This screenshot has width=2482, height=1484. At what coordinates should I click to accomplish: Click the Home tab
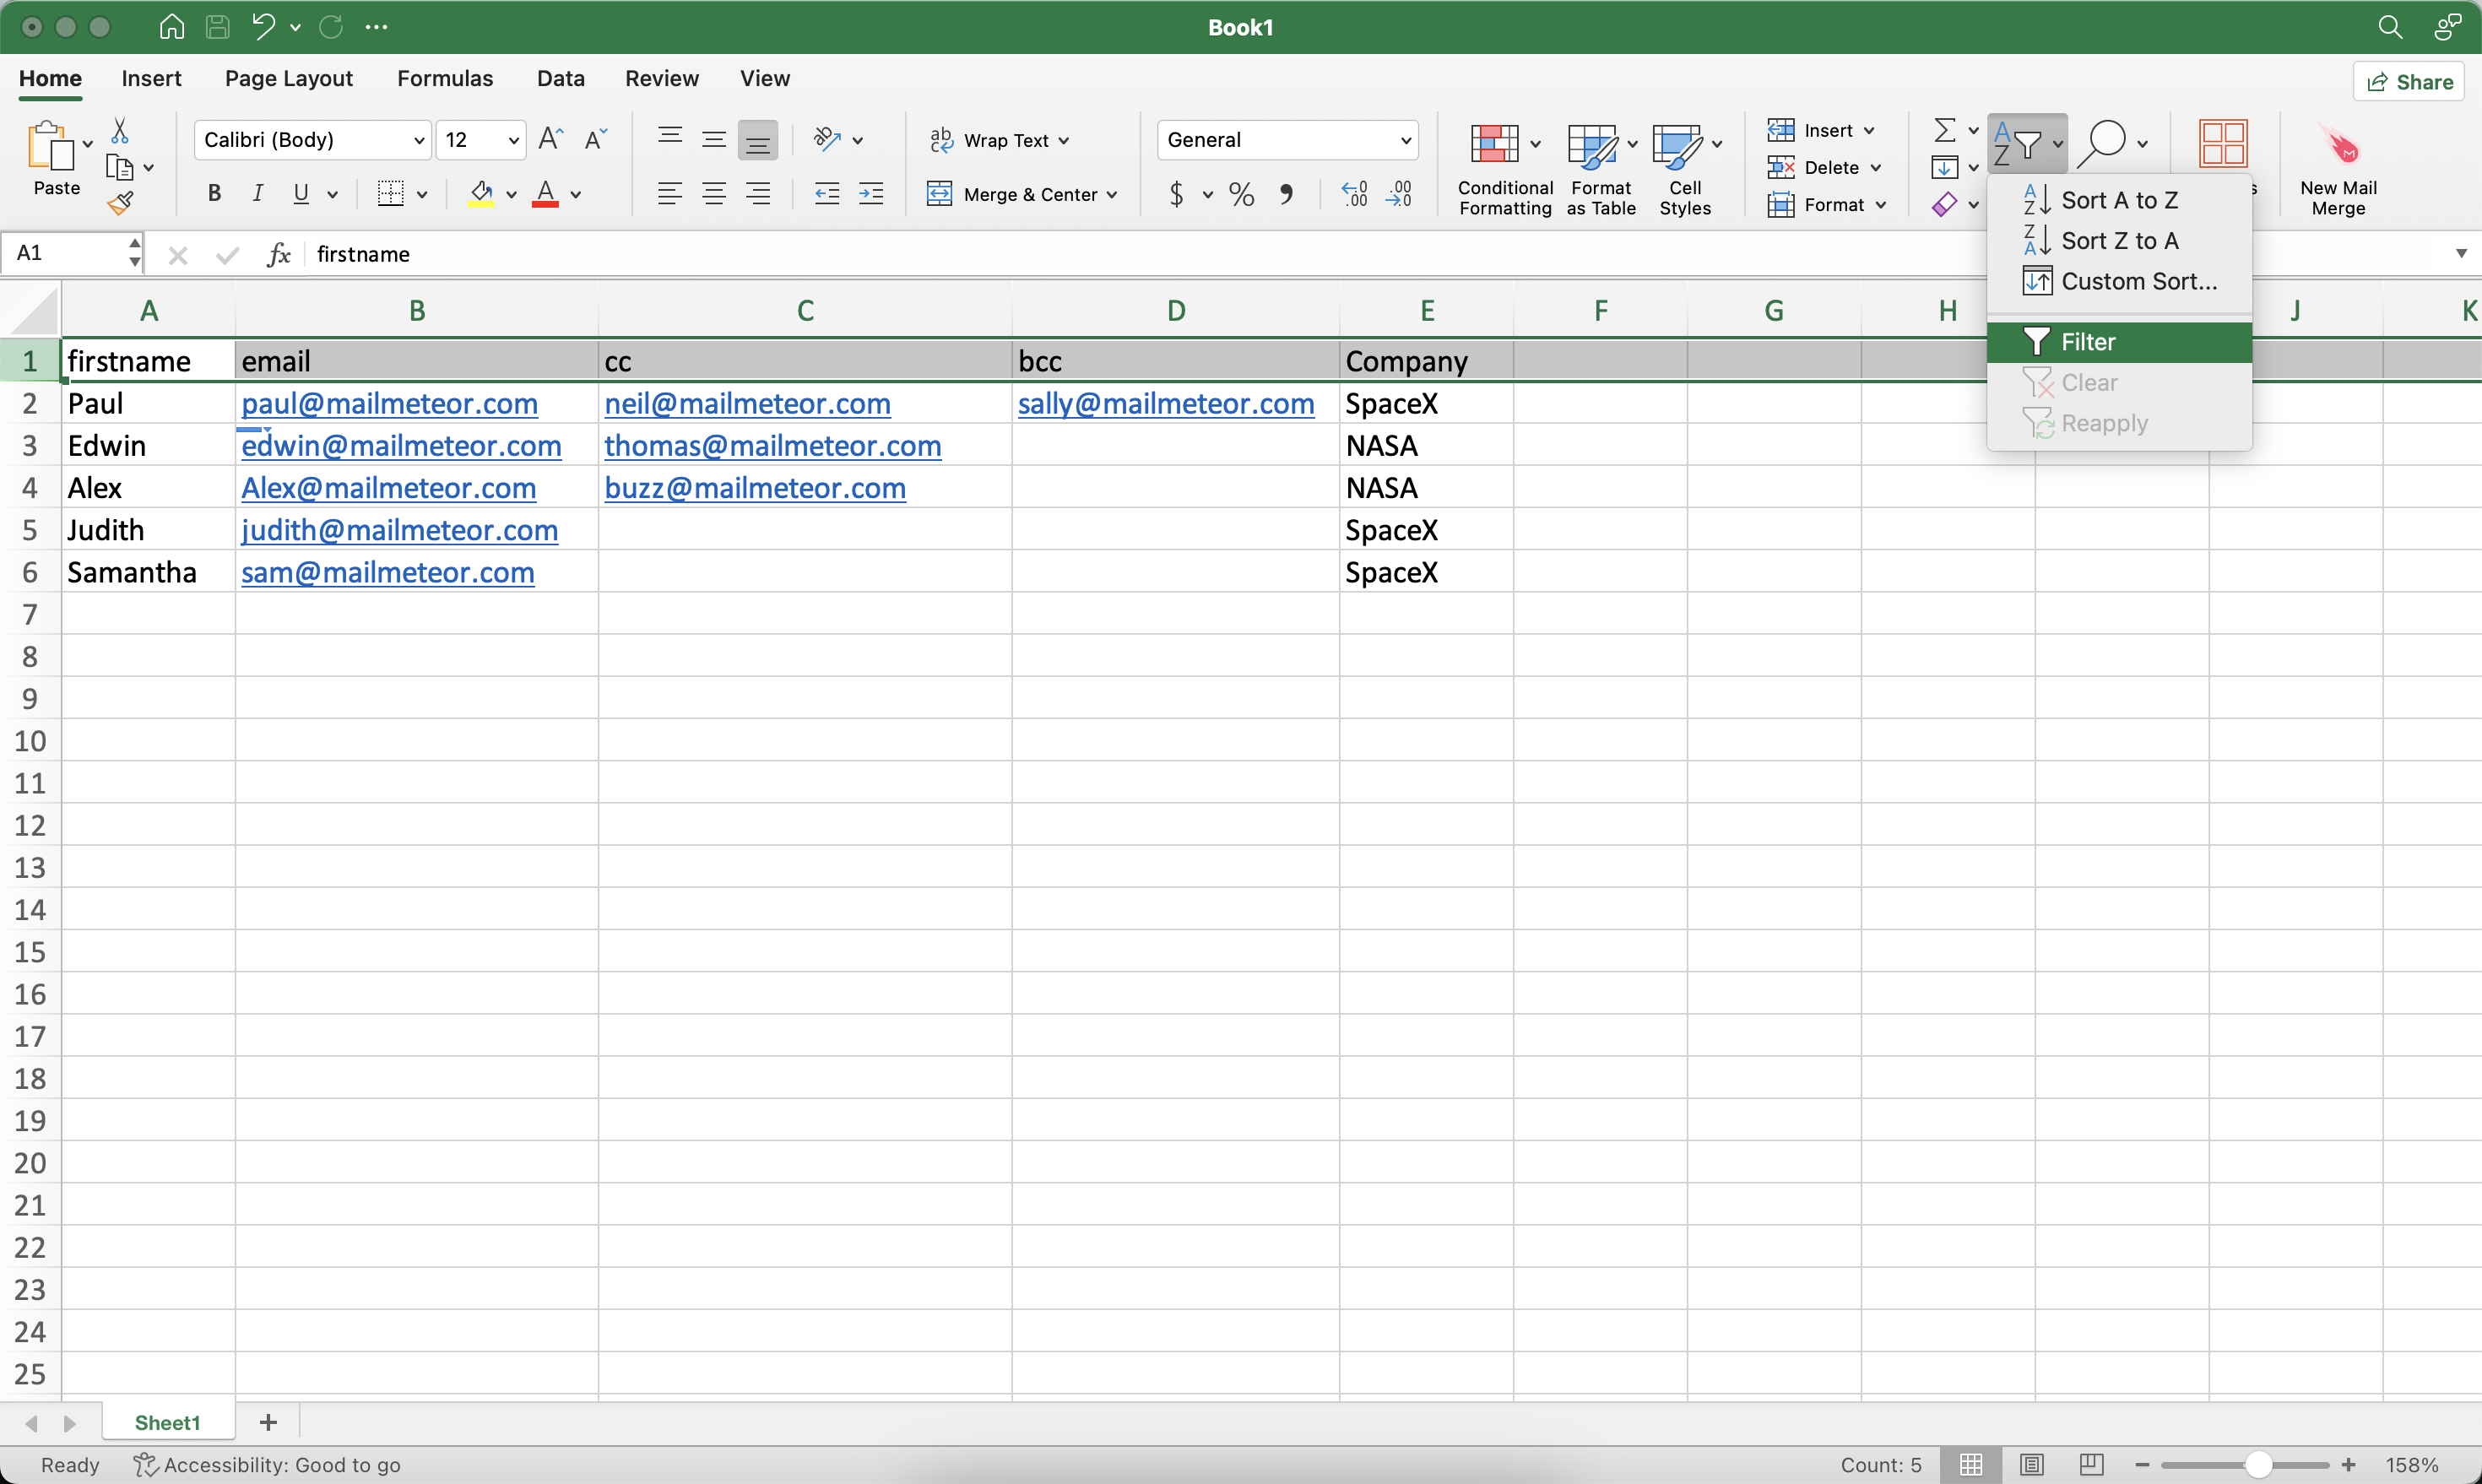(x=51, y=78)
